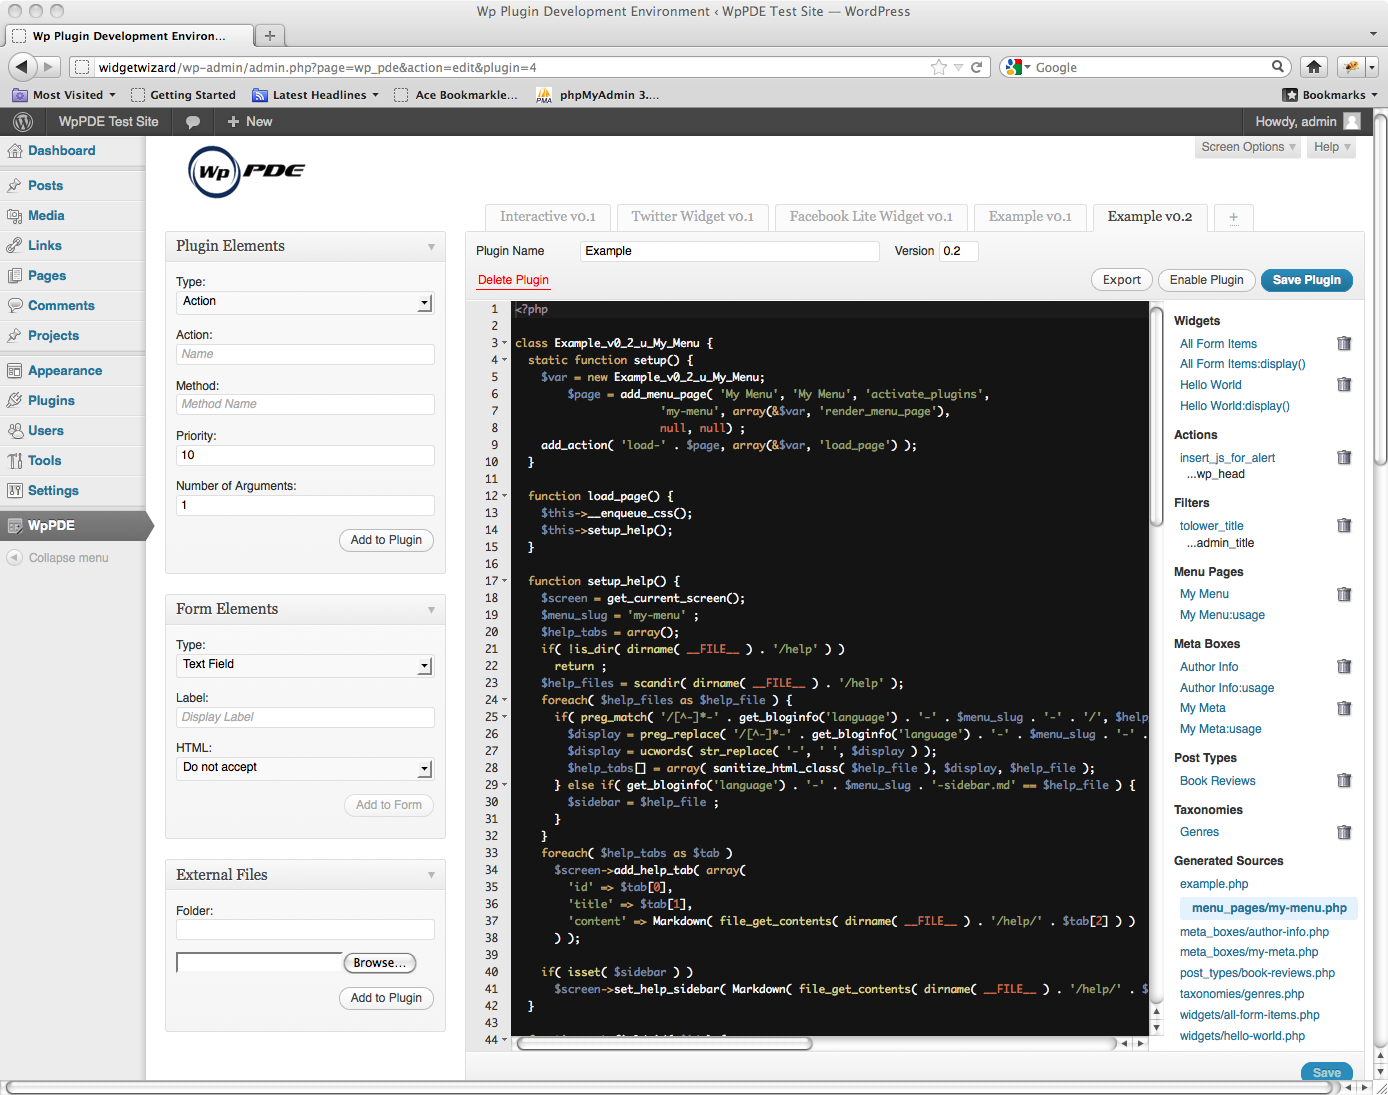This screenshot has width=1388, height=1095.
Task: Switch to Interactive v0.1 plugin tab
Action: pyautogui.click(x=547, y=217)
